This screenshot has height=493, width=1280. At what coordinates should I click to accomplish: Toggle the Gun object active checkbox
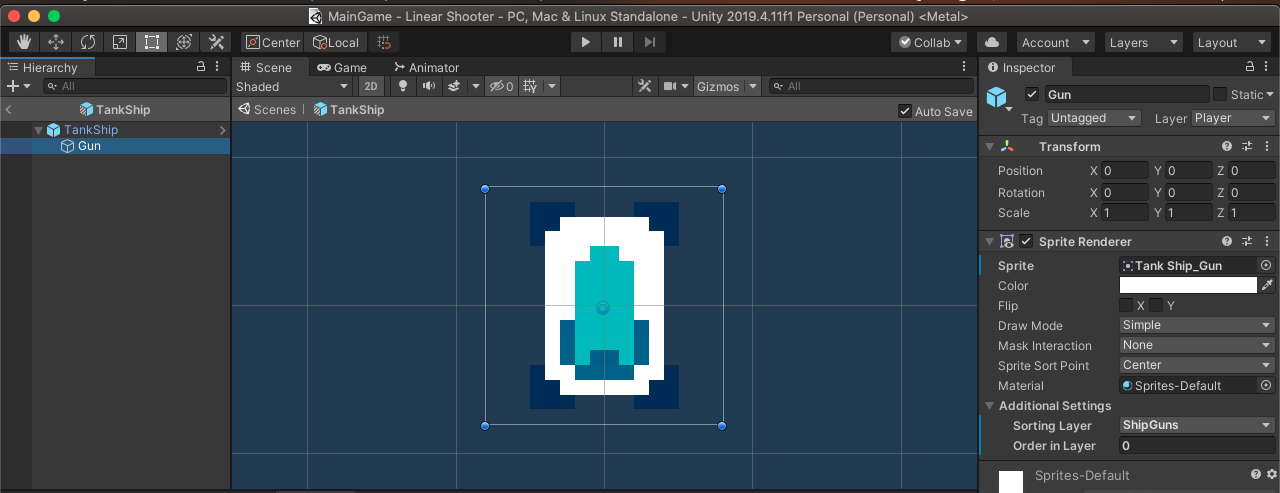pyautogui.click(x=1032, y=94)
